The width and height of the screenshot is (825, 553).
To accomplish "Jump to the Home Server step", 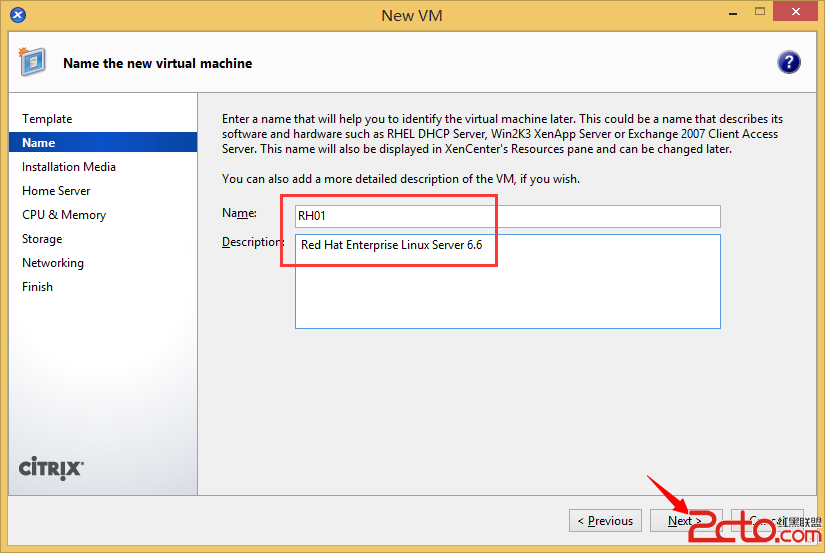I will (56, 191).
